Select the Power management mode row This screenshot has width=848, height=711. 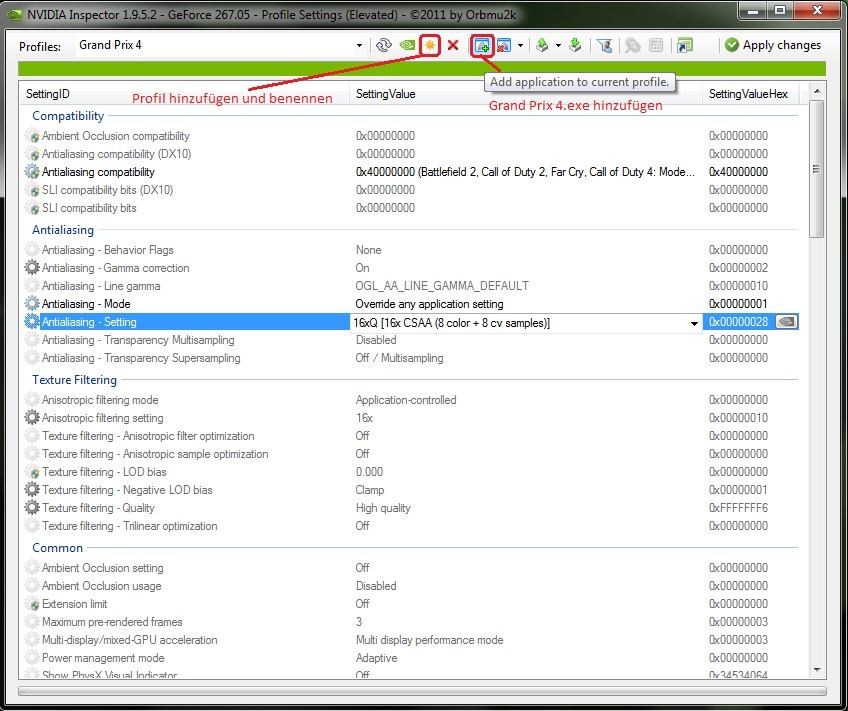[411, 658]
